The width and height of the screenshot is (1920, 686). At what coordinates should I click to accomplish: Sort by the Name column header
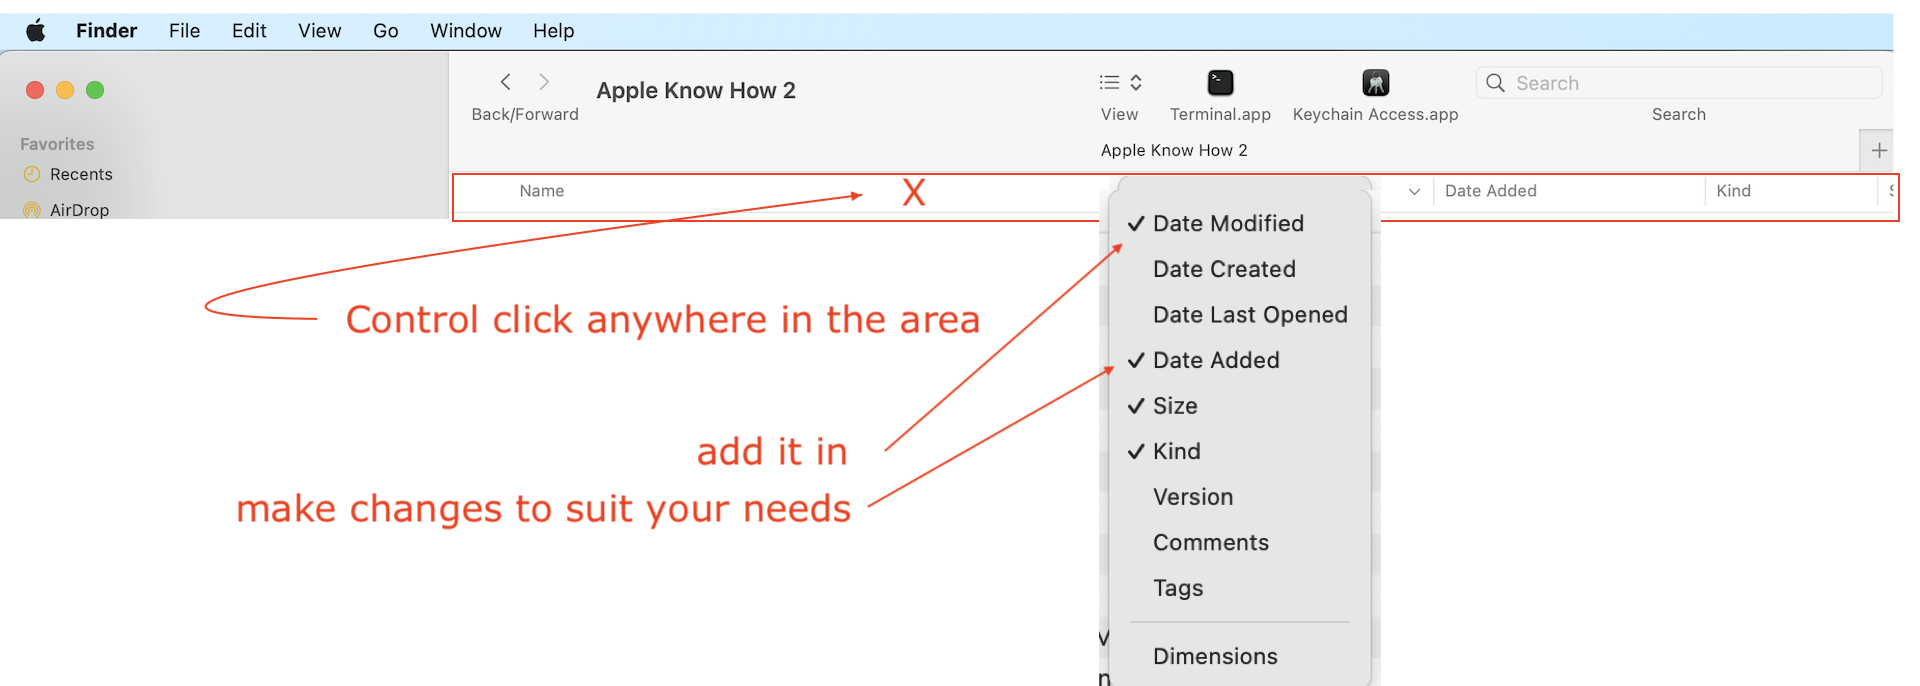click(x=541, y=191)
